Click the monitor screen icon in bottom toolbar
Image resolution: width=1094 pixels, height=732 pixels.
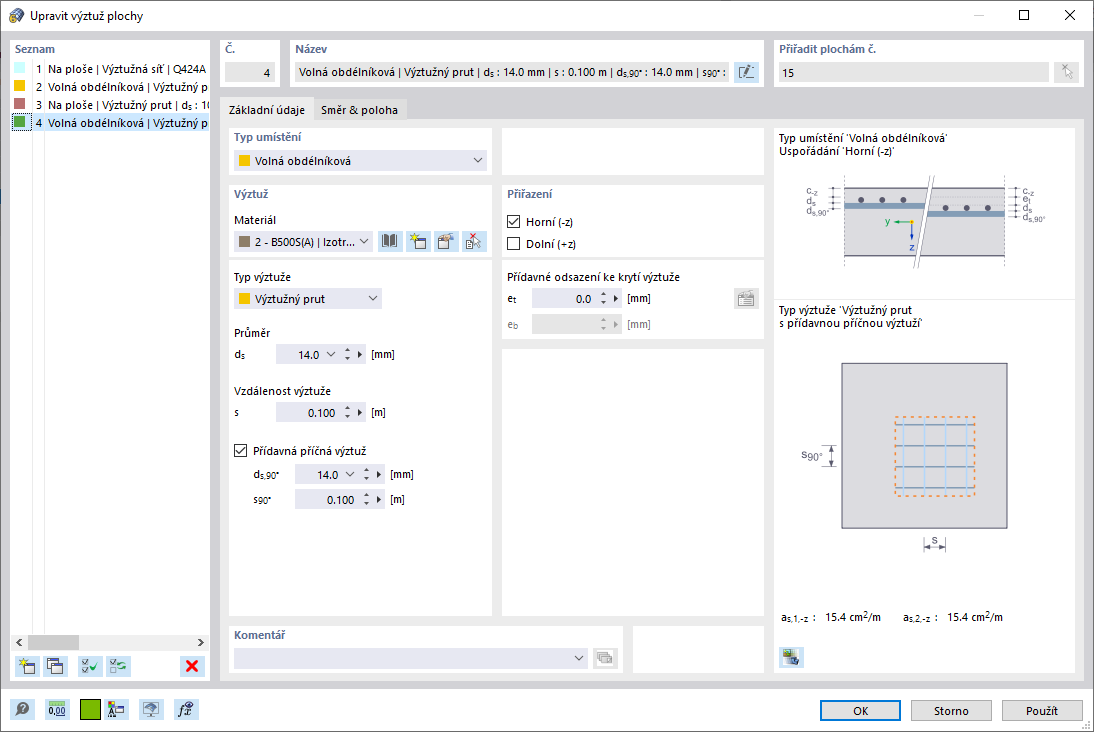point(151,710)
